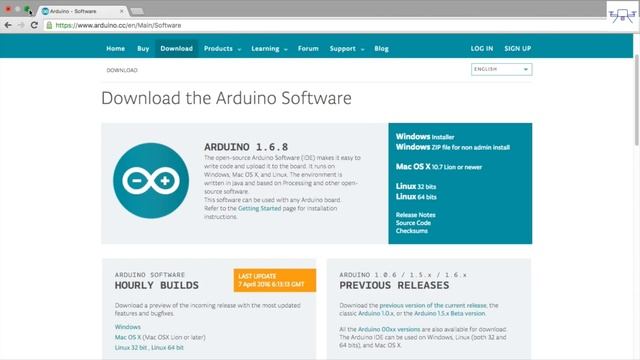Open the Release Notes link
Screen dimensions: 640x360
point(416,215)
